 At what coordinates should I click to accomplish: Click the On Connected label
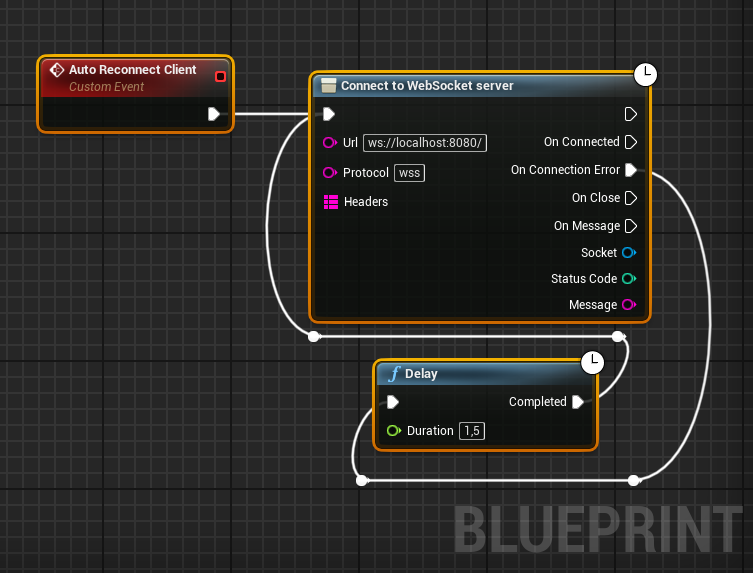pos(582,142)
